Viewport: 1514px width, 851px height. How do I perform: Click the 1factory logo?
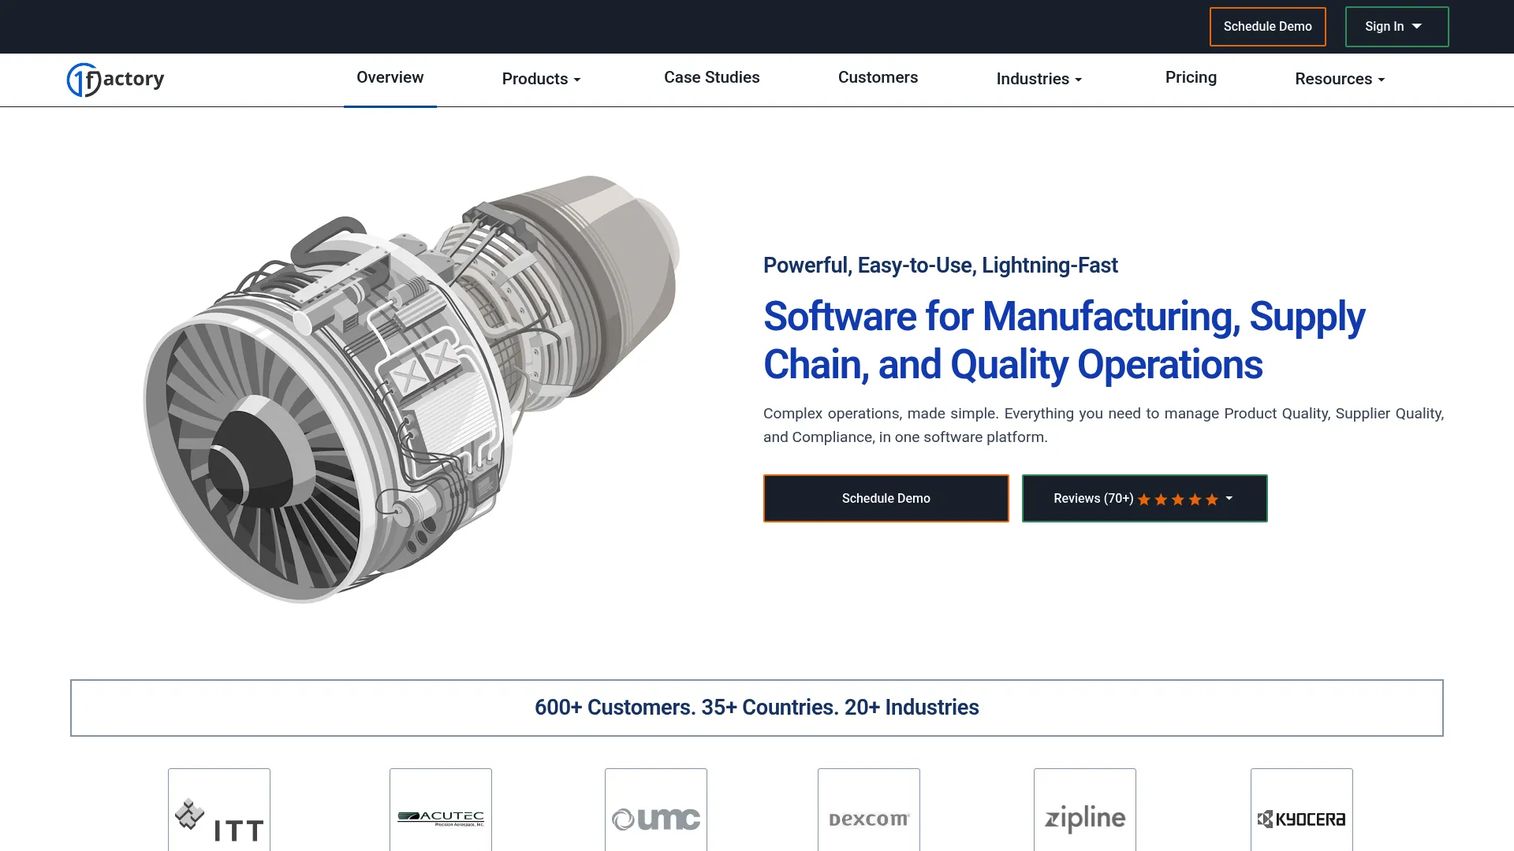pos(115,79)
